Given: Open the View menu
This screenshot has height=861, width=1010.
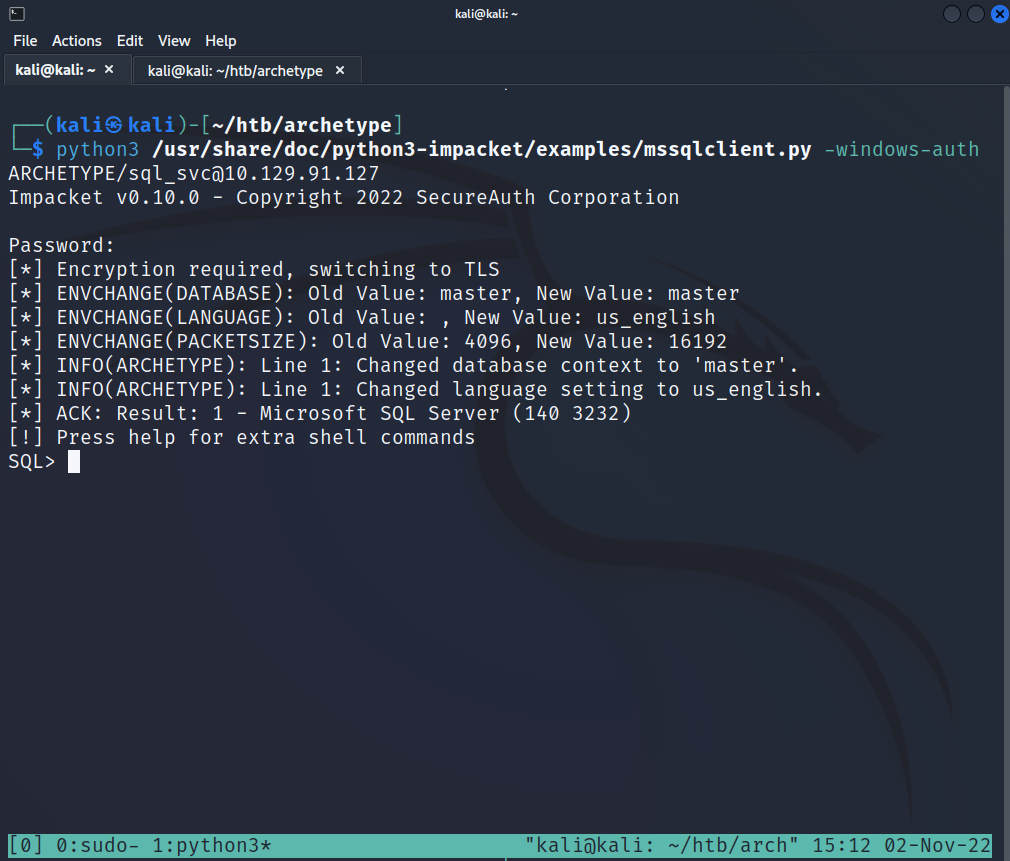Looking at the screenshot, I should pos(174,41).
